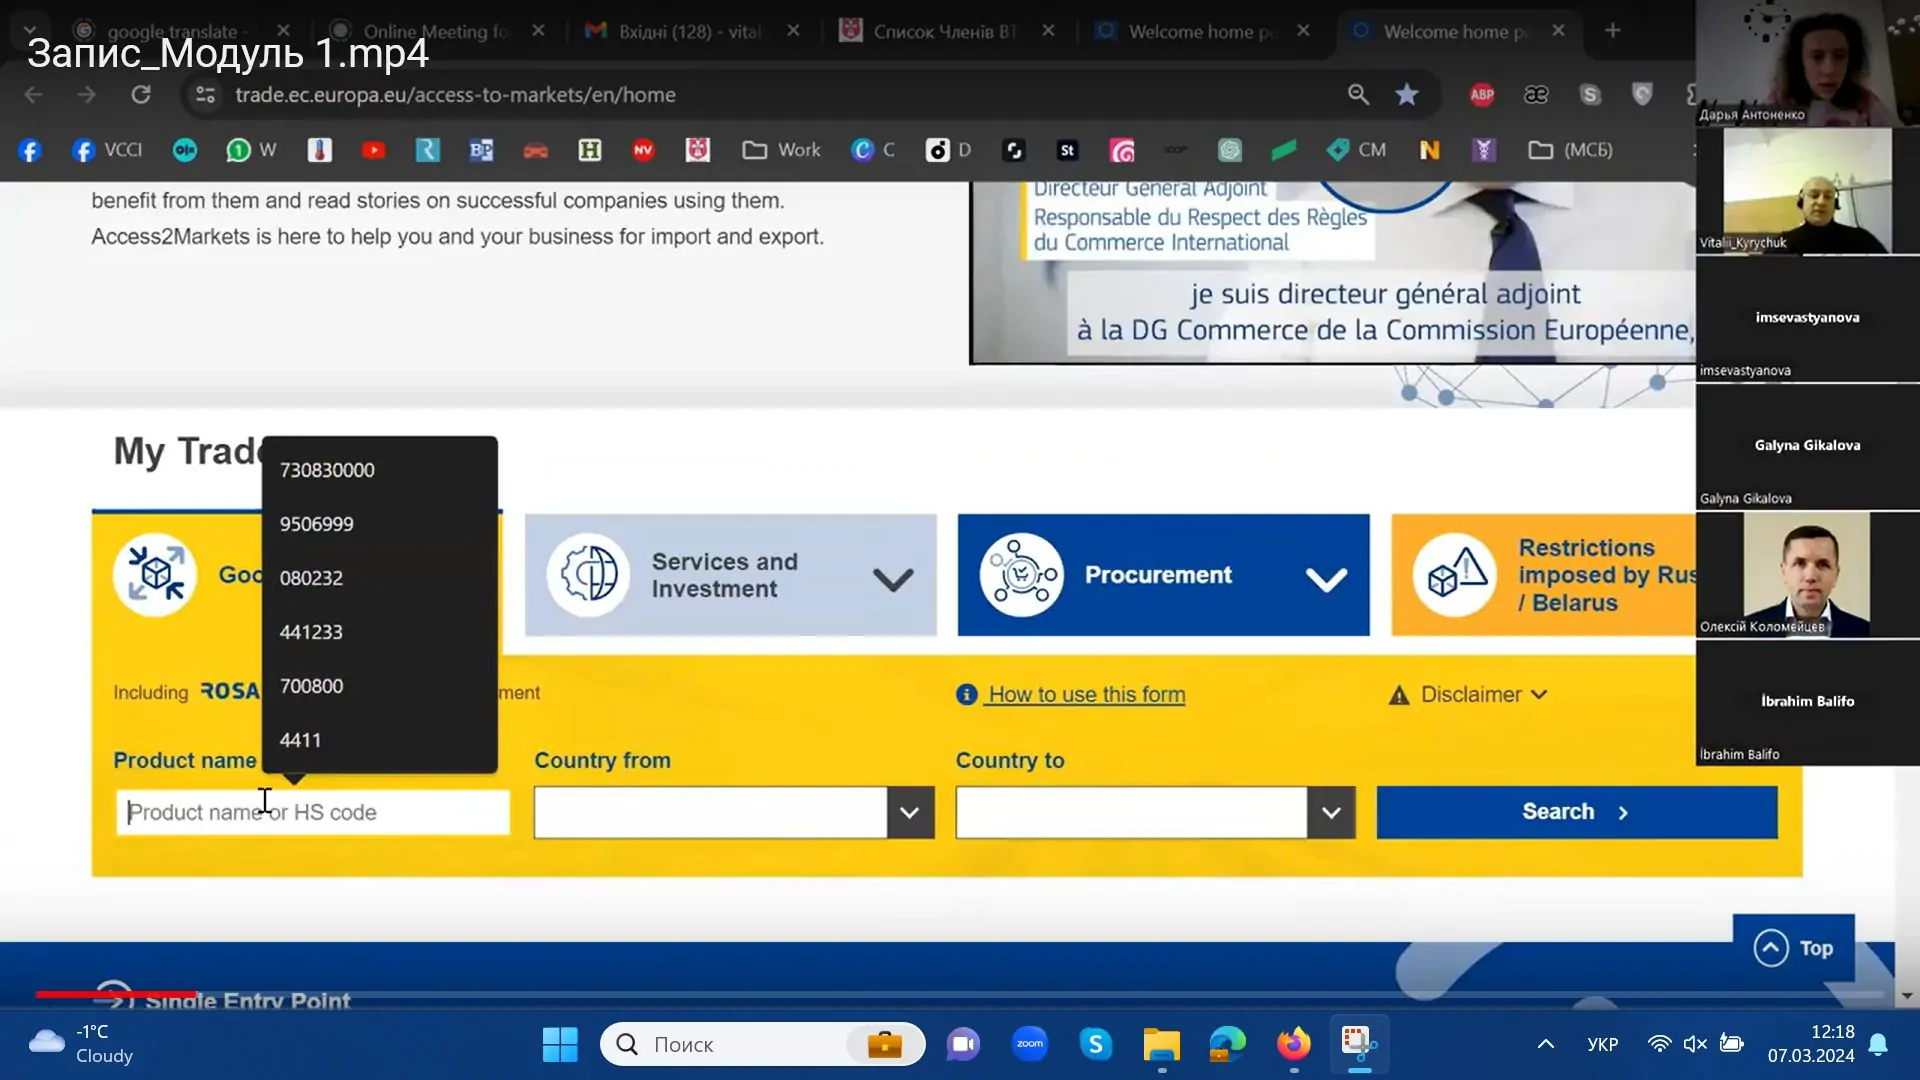Viewport: 1920px width, 1080px height.
Task: Expand the Disclaimer section
Action: (1468, 695)
